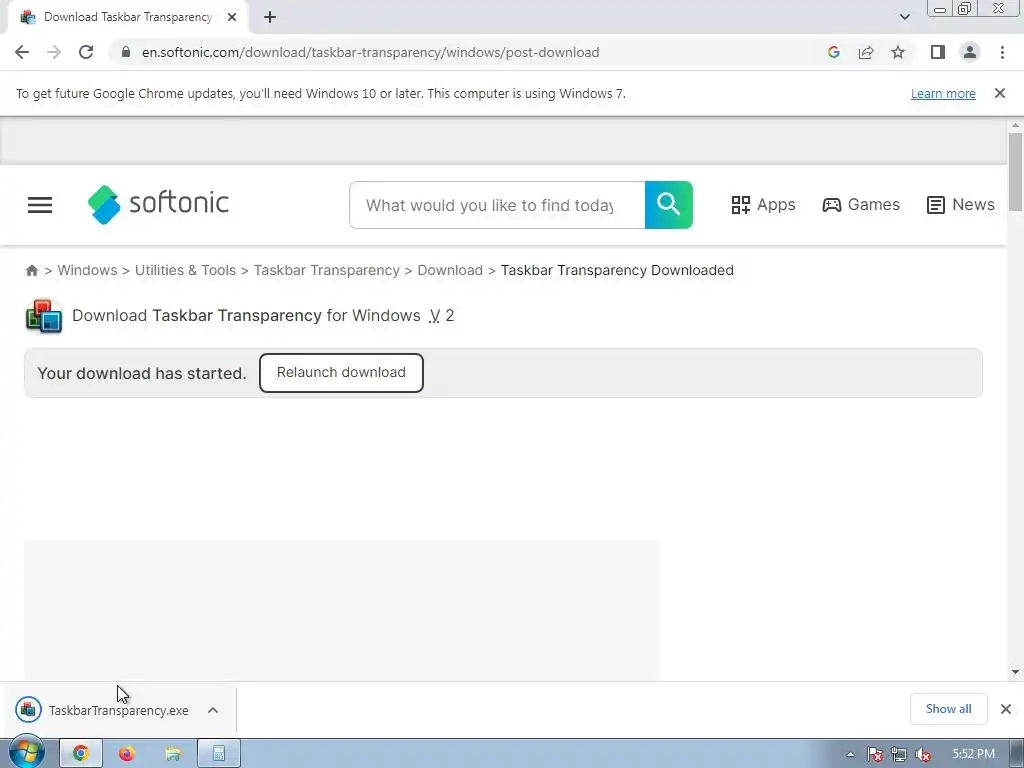Open the Softonic hamburger menu
This screenshot has width=1024, height=768.
pyautogui.click(x=40, y=205)
